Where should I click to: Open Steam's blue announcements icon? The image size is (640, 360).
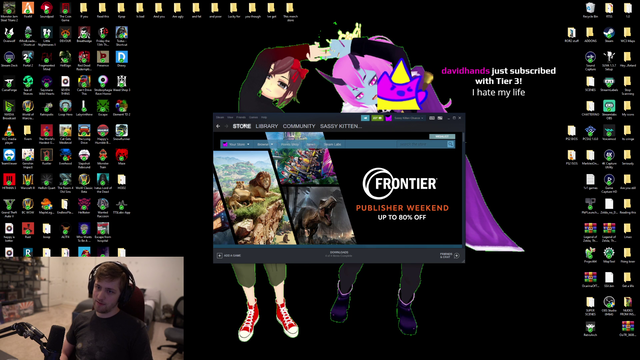365,118
